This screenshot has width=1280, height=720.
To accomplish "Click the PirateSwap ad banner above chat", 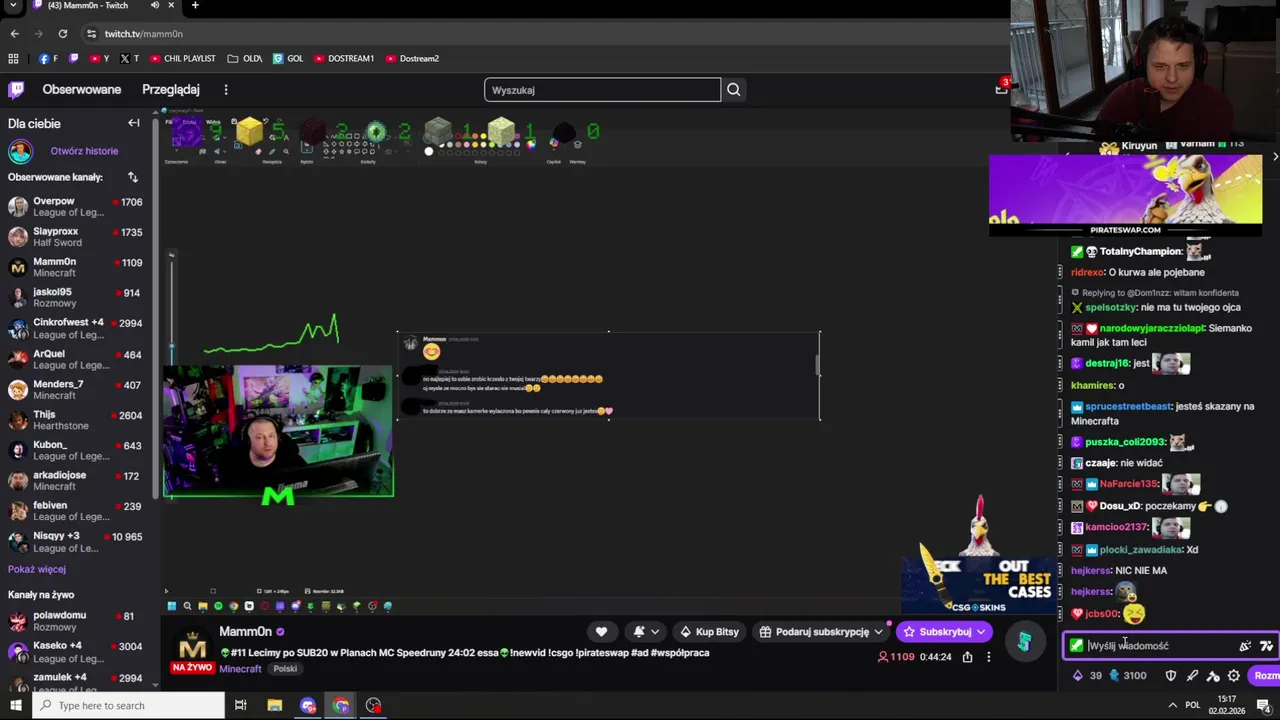I will (x=1125, y=195).
